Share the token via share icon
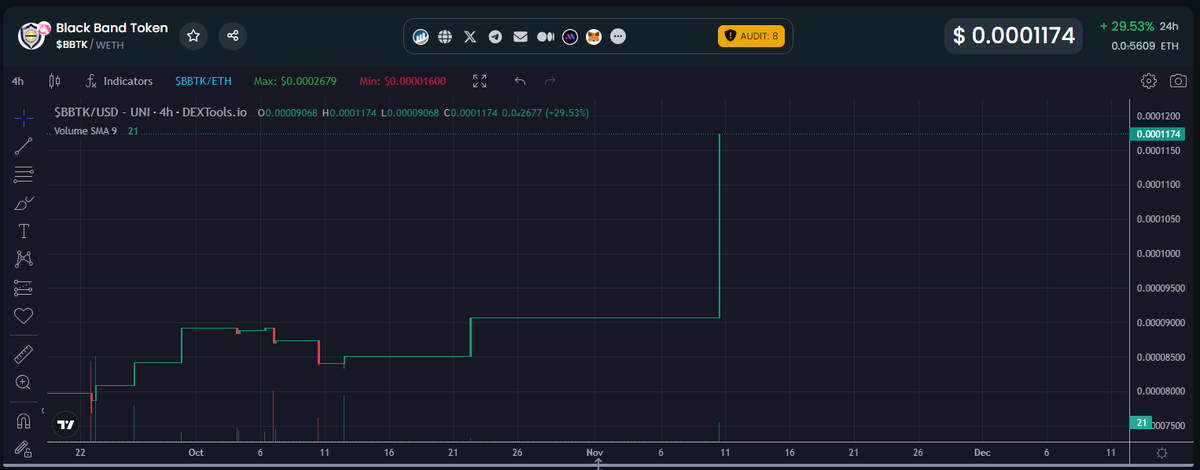The height and width of the screenshot is (470, 1200). (233, 36)
